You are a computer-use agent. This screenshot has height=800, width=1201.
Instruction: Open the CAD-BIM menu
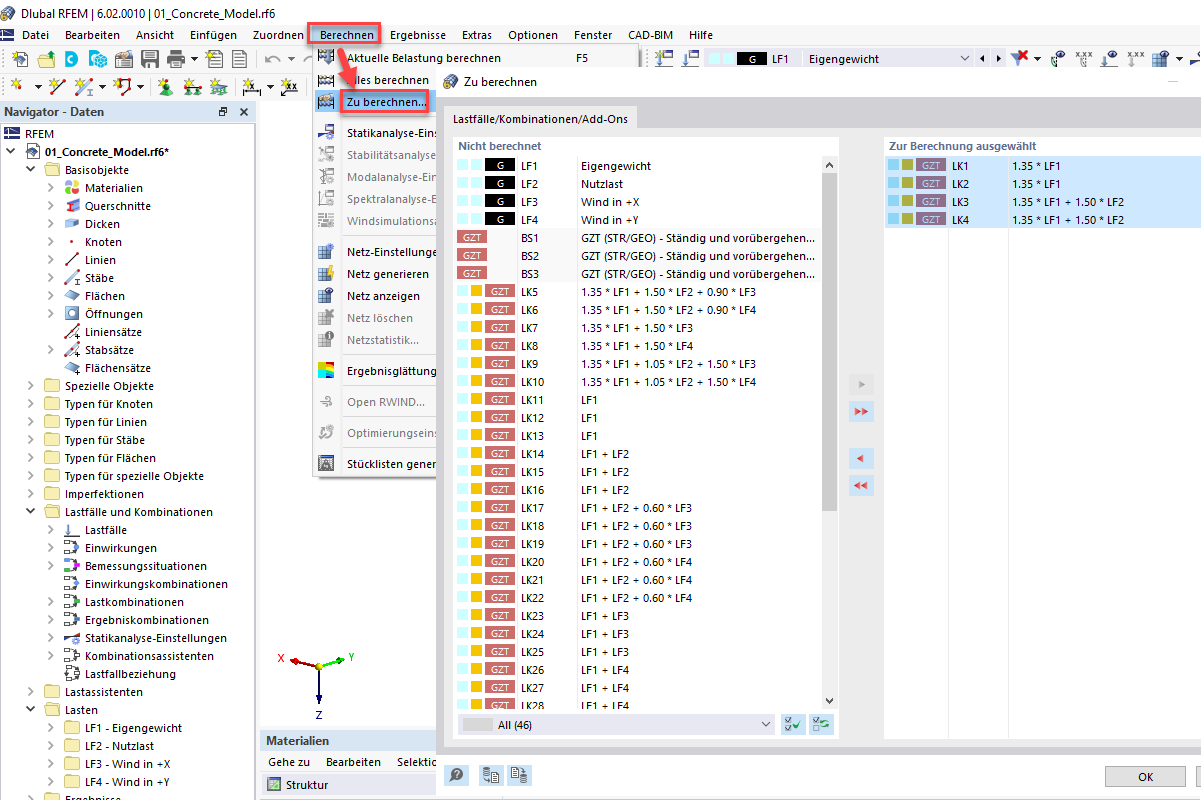click(x=650, y=35)
